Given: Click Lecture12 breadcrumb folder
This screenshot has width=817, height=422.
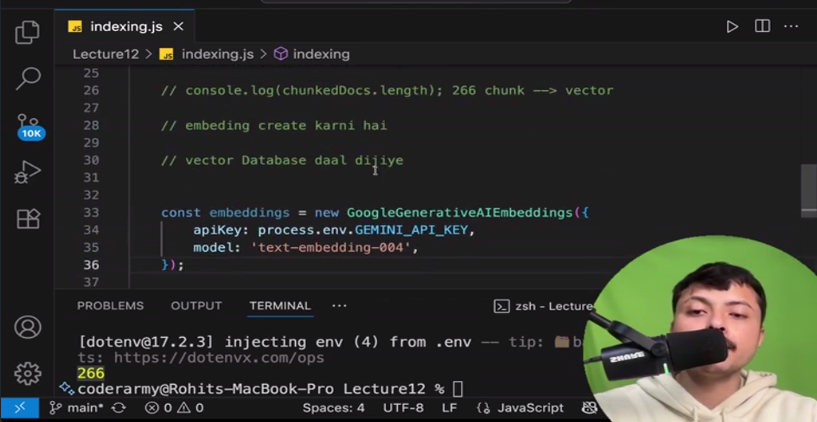Looking at the screenshot, I should coord(106,54).
